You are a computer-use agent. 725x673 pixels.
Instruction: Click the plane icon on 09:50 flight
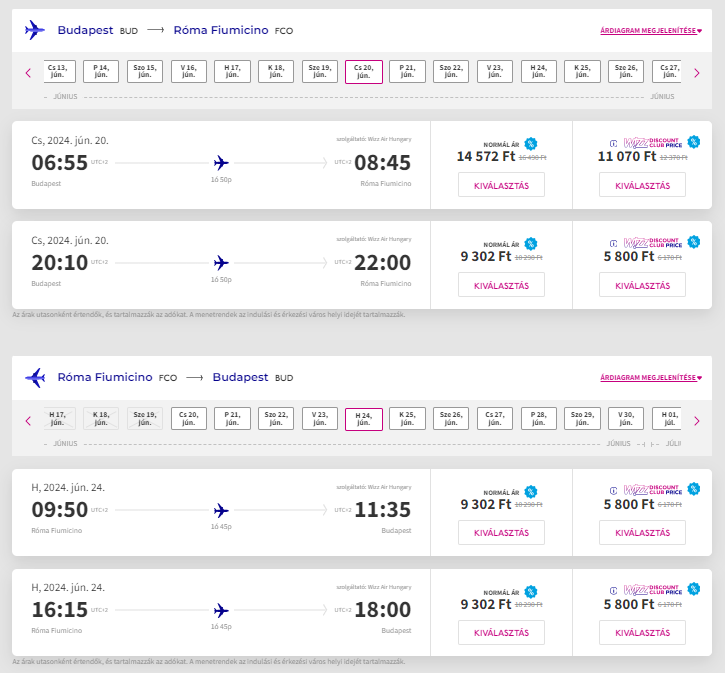(221, 510)
